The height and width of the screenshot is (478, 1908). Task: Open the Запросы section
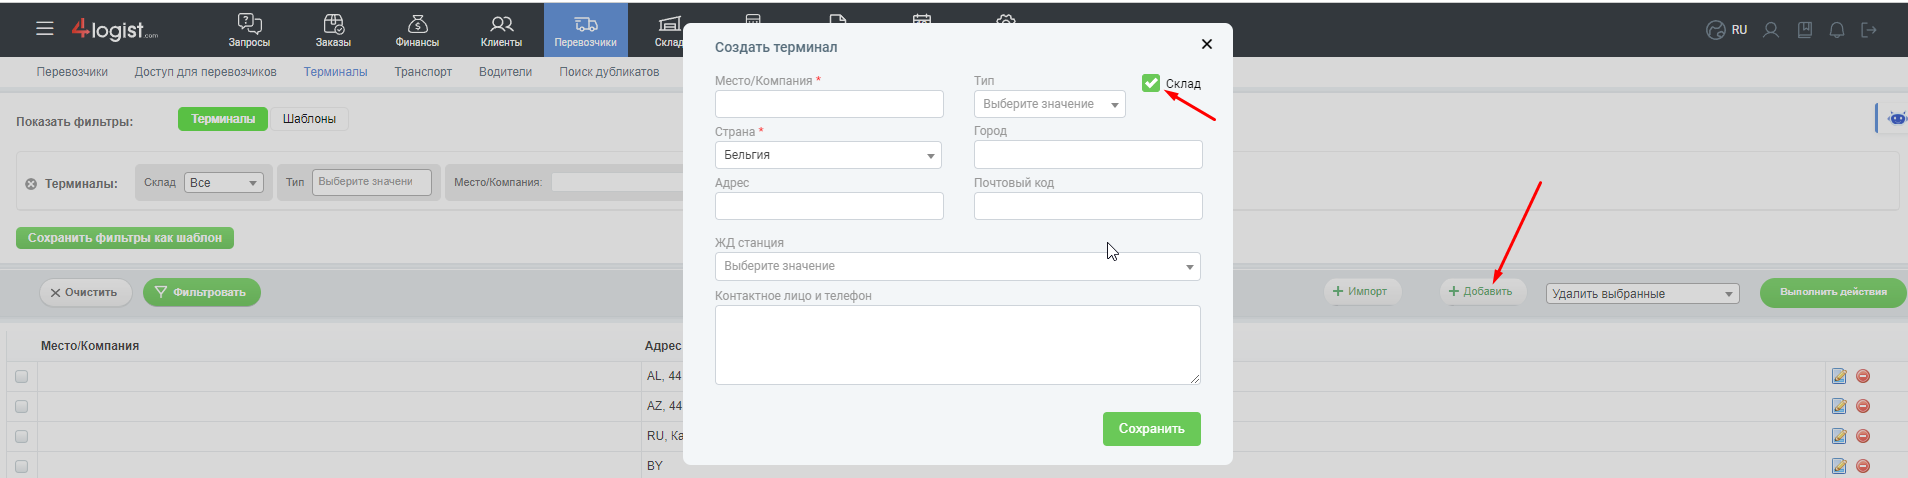[249, 30]
